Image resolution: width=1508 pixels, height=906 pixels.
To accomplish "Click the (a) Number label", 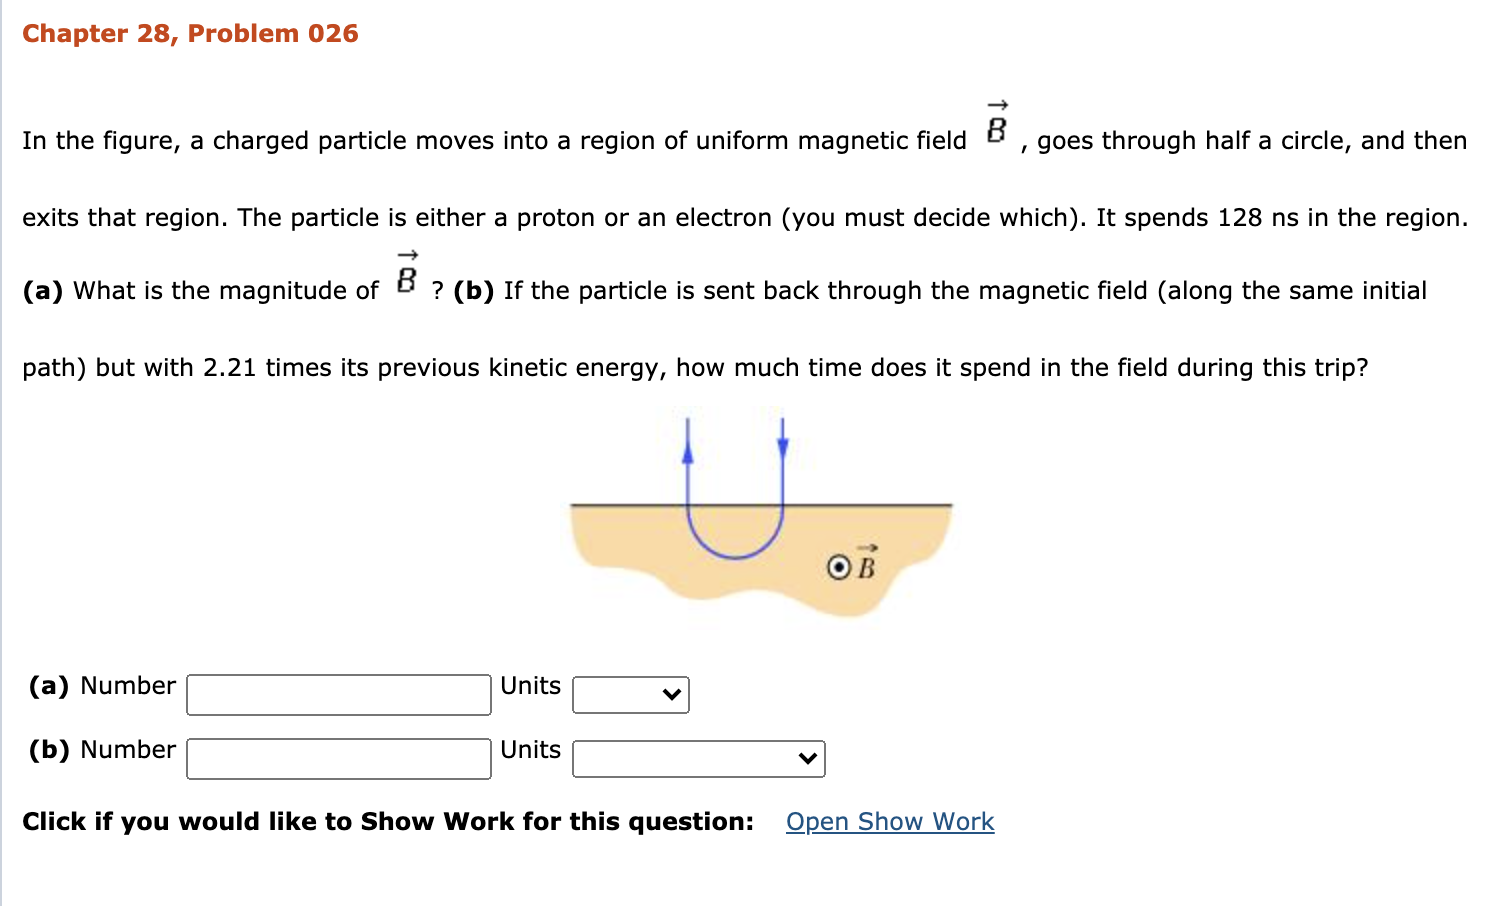I will (x=99, y=685).
